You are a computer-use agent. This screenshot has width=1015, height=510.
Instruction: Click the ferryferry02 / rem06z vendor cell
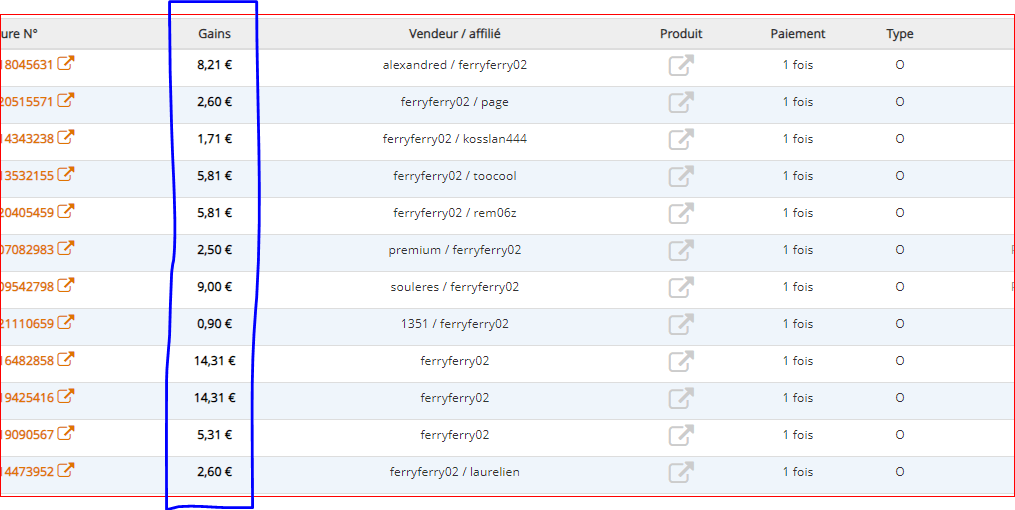pos(454,213)
